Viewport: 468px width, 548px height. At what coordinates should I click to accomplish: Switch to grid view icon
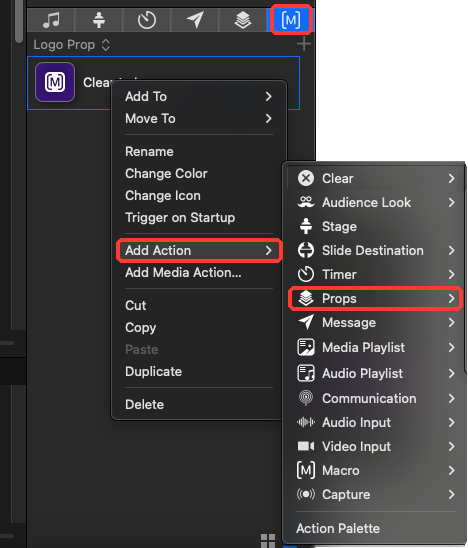click(x=268, y=541)
